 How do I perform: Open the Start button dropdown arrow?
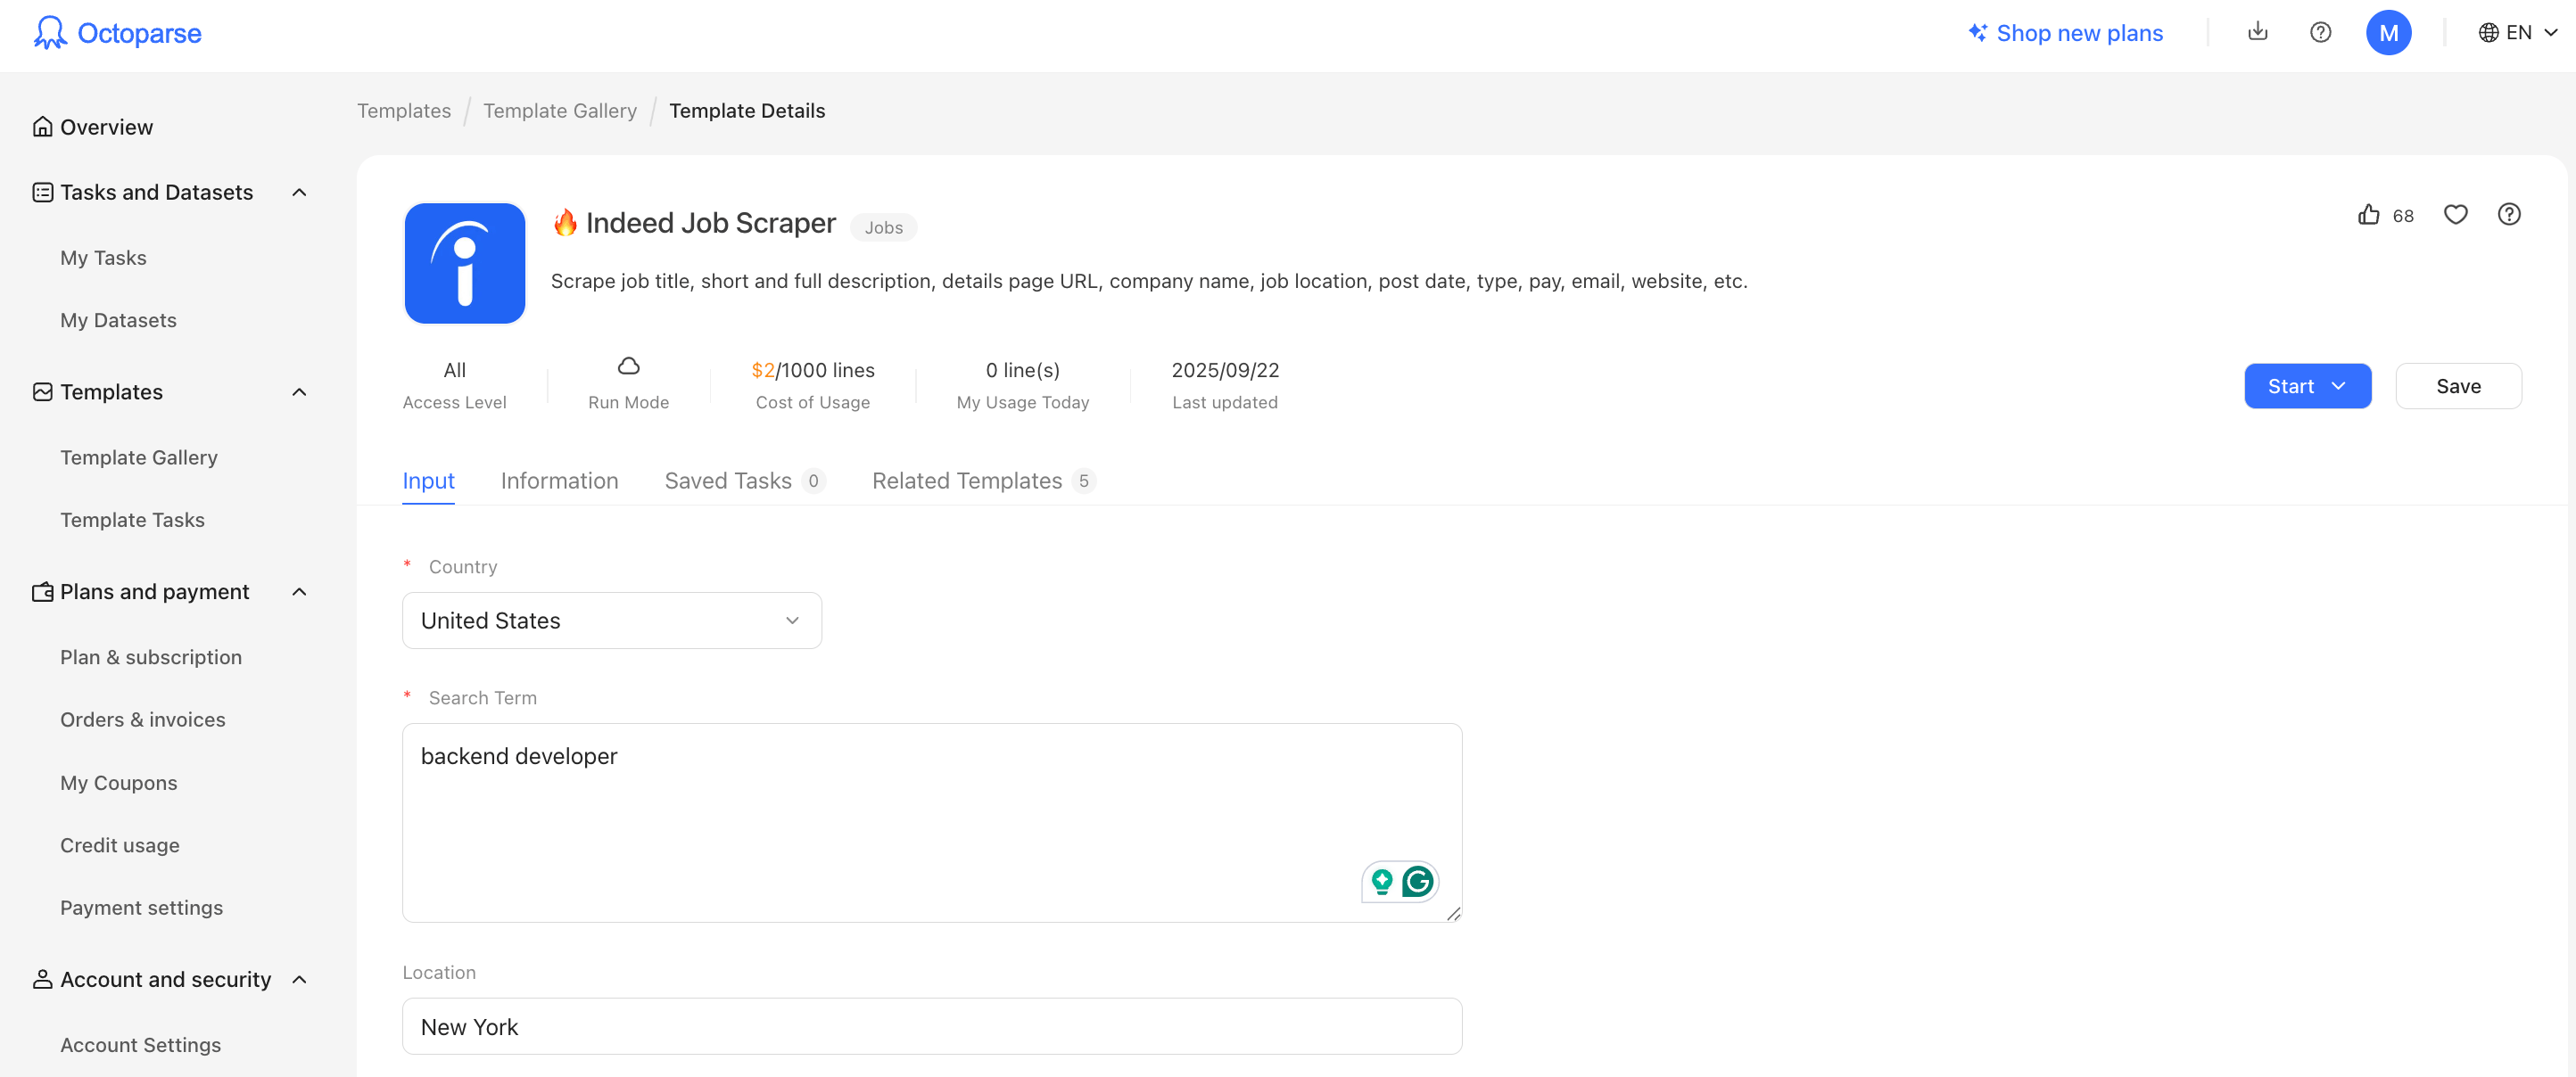tap(2339, 385)
